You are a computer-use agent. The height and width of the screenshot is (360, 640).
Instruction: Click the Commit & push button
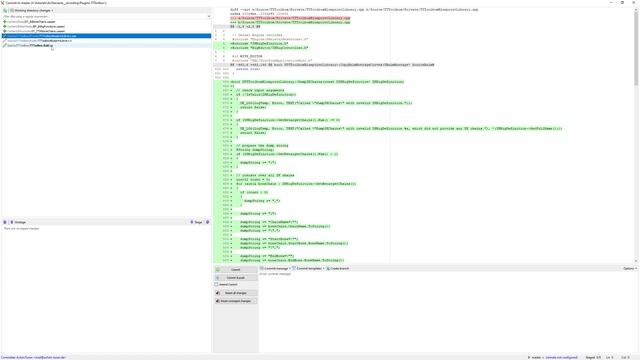click(236, 278)
